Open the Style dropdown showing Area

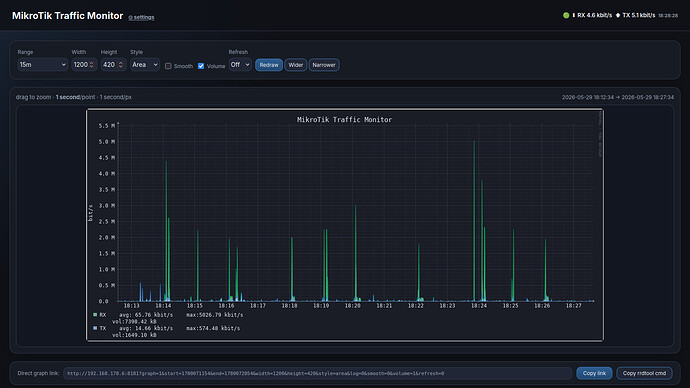[145, 65]
